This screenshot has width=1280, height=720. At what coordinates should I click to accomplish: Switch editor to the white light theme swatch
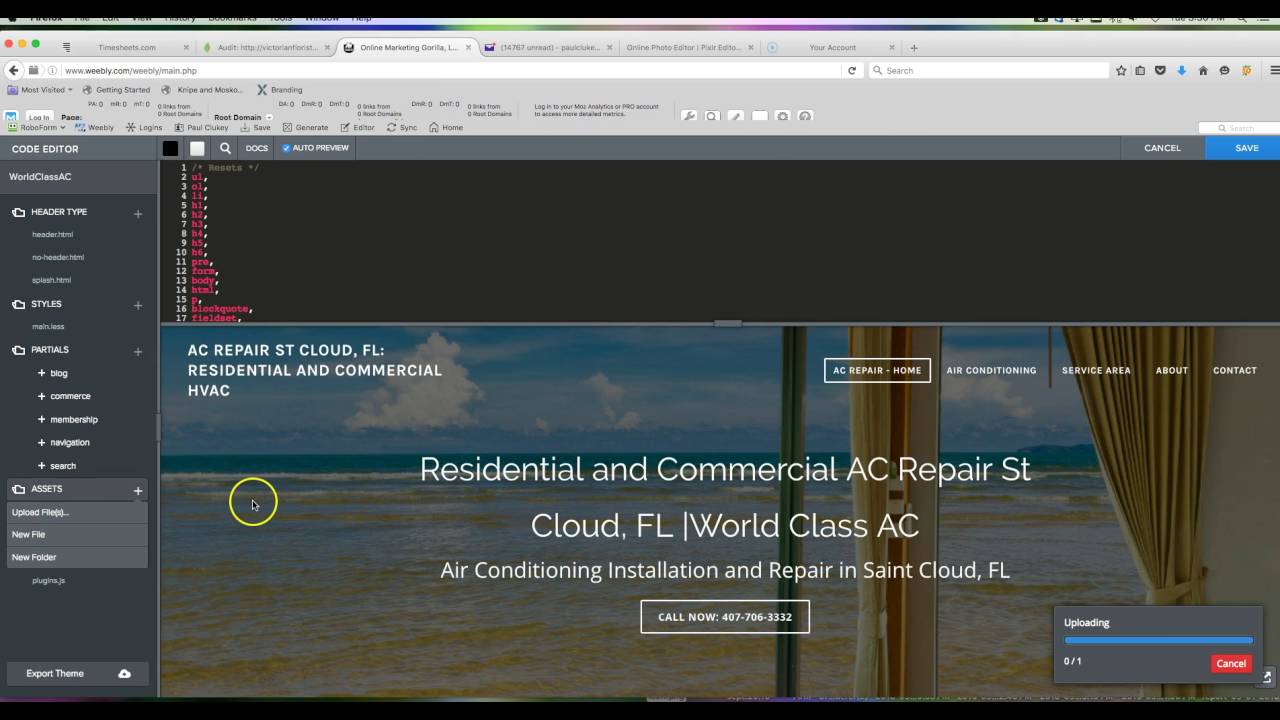[197, 148]
